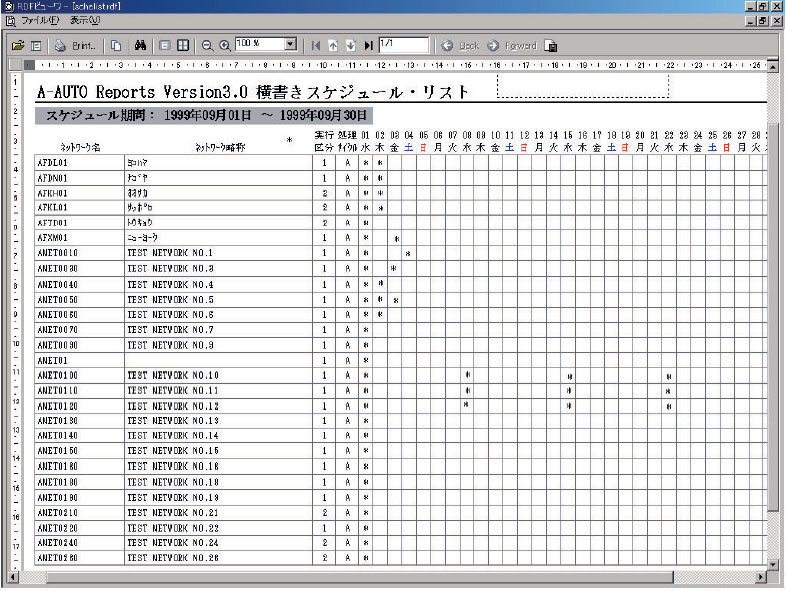Click the vertical scrollbar up arrow

[x=772, y=66]
